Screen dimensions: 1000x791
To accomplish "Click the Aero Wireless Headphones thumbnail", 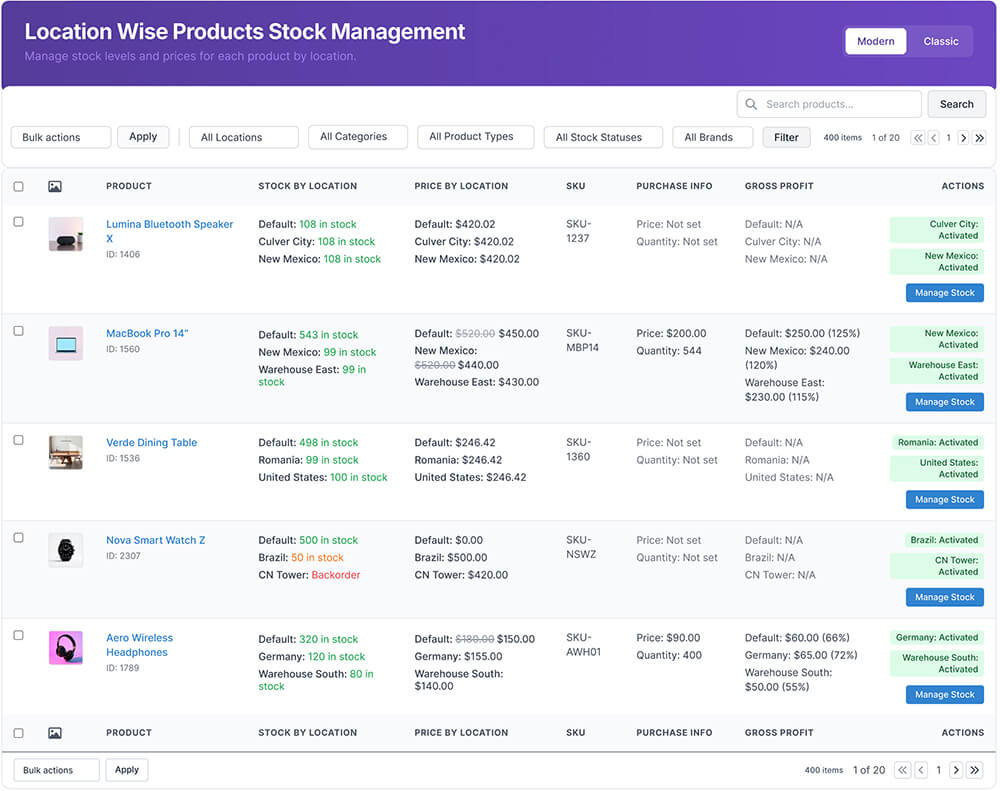I will (x=66, y=648).
